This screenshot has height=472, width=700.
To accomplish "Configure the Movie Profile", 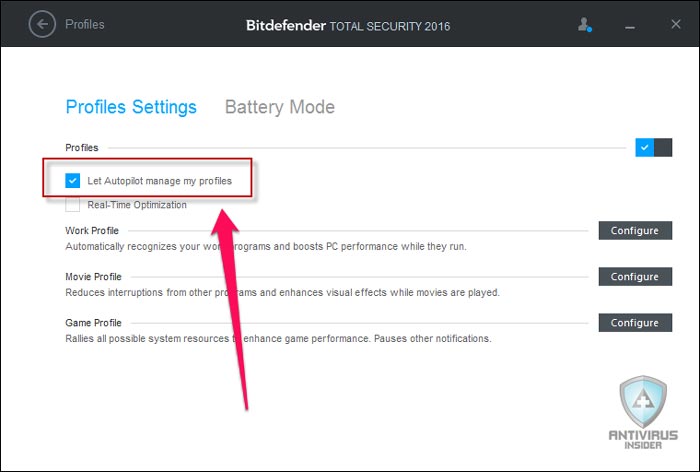I will pos(635,276).
